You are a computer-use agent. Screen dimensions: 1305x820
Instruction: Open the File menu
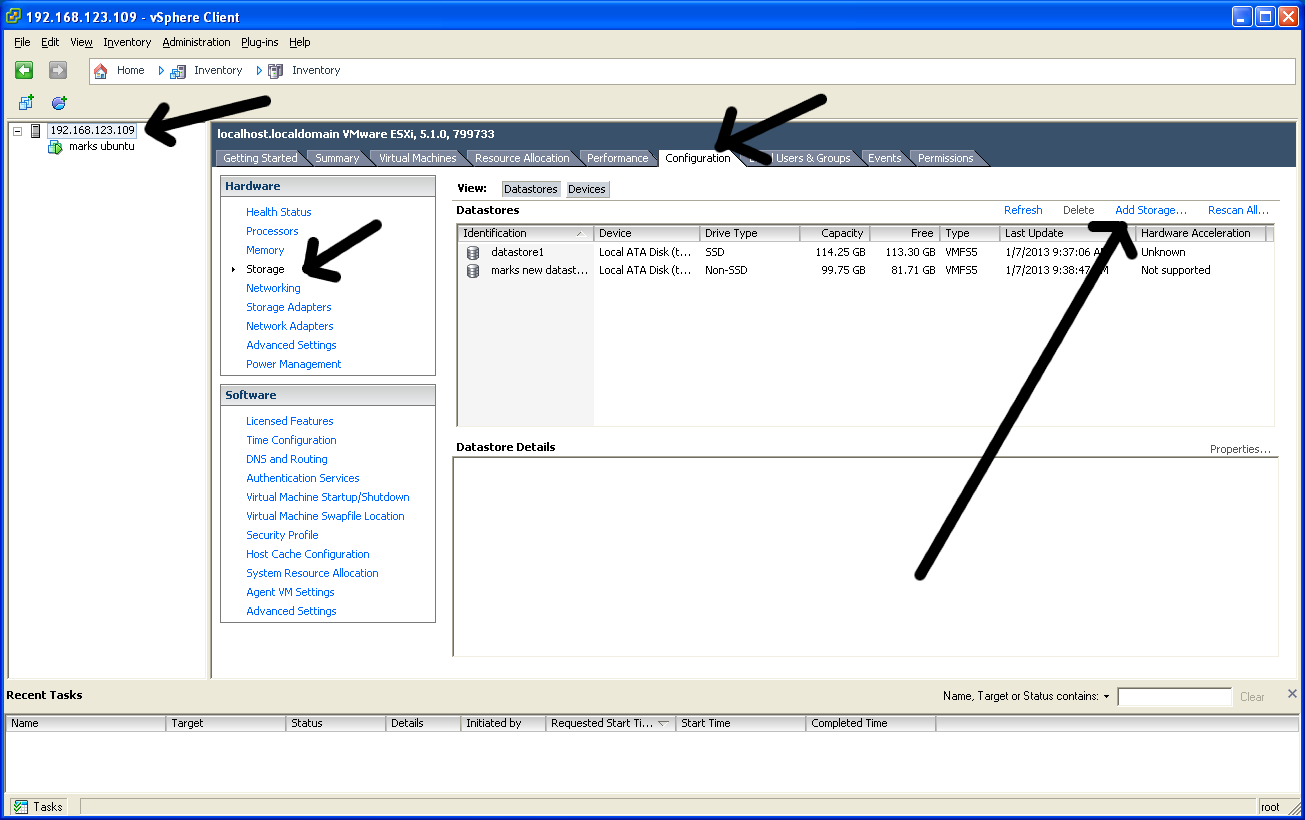22,42
